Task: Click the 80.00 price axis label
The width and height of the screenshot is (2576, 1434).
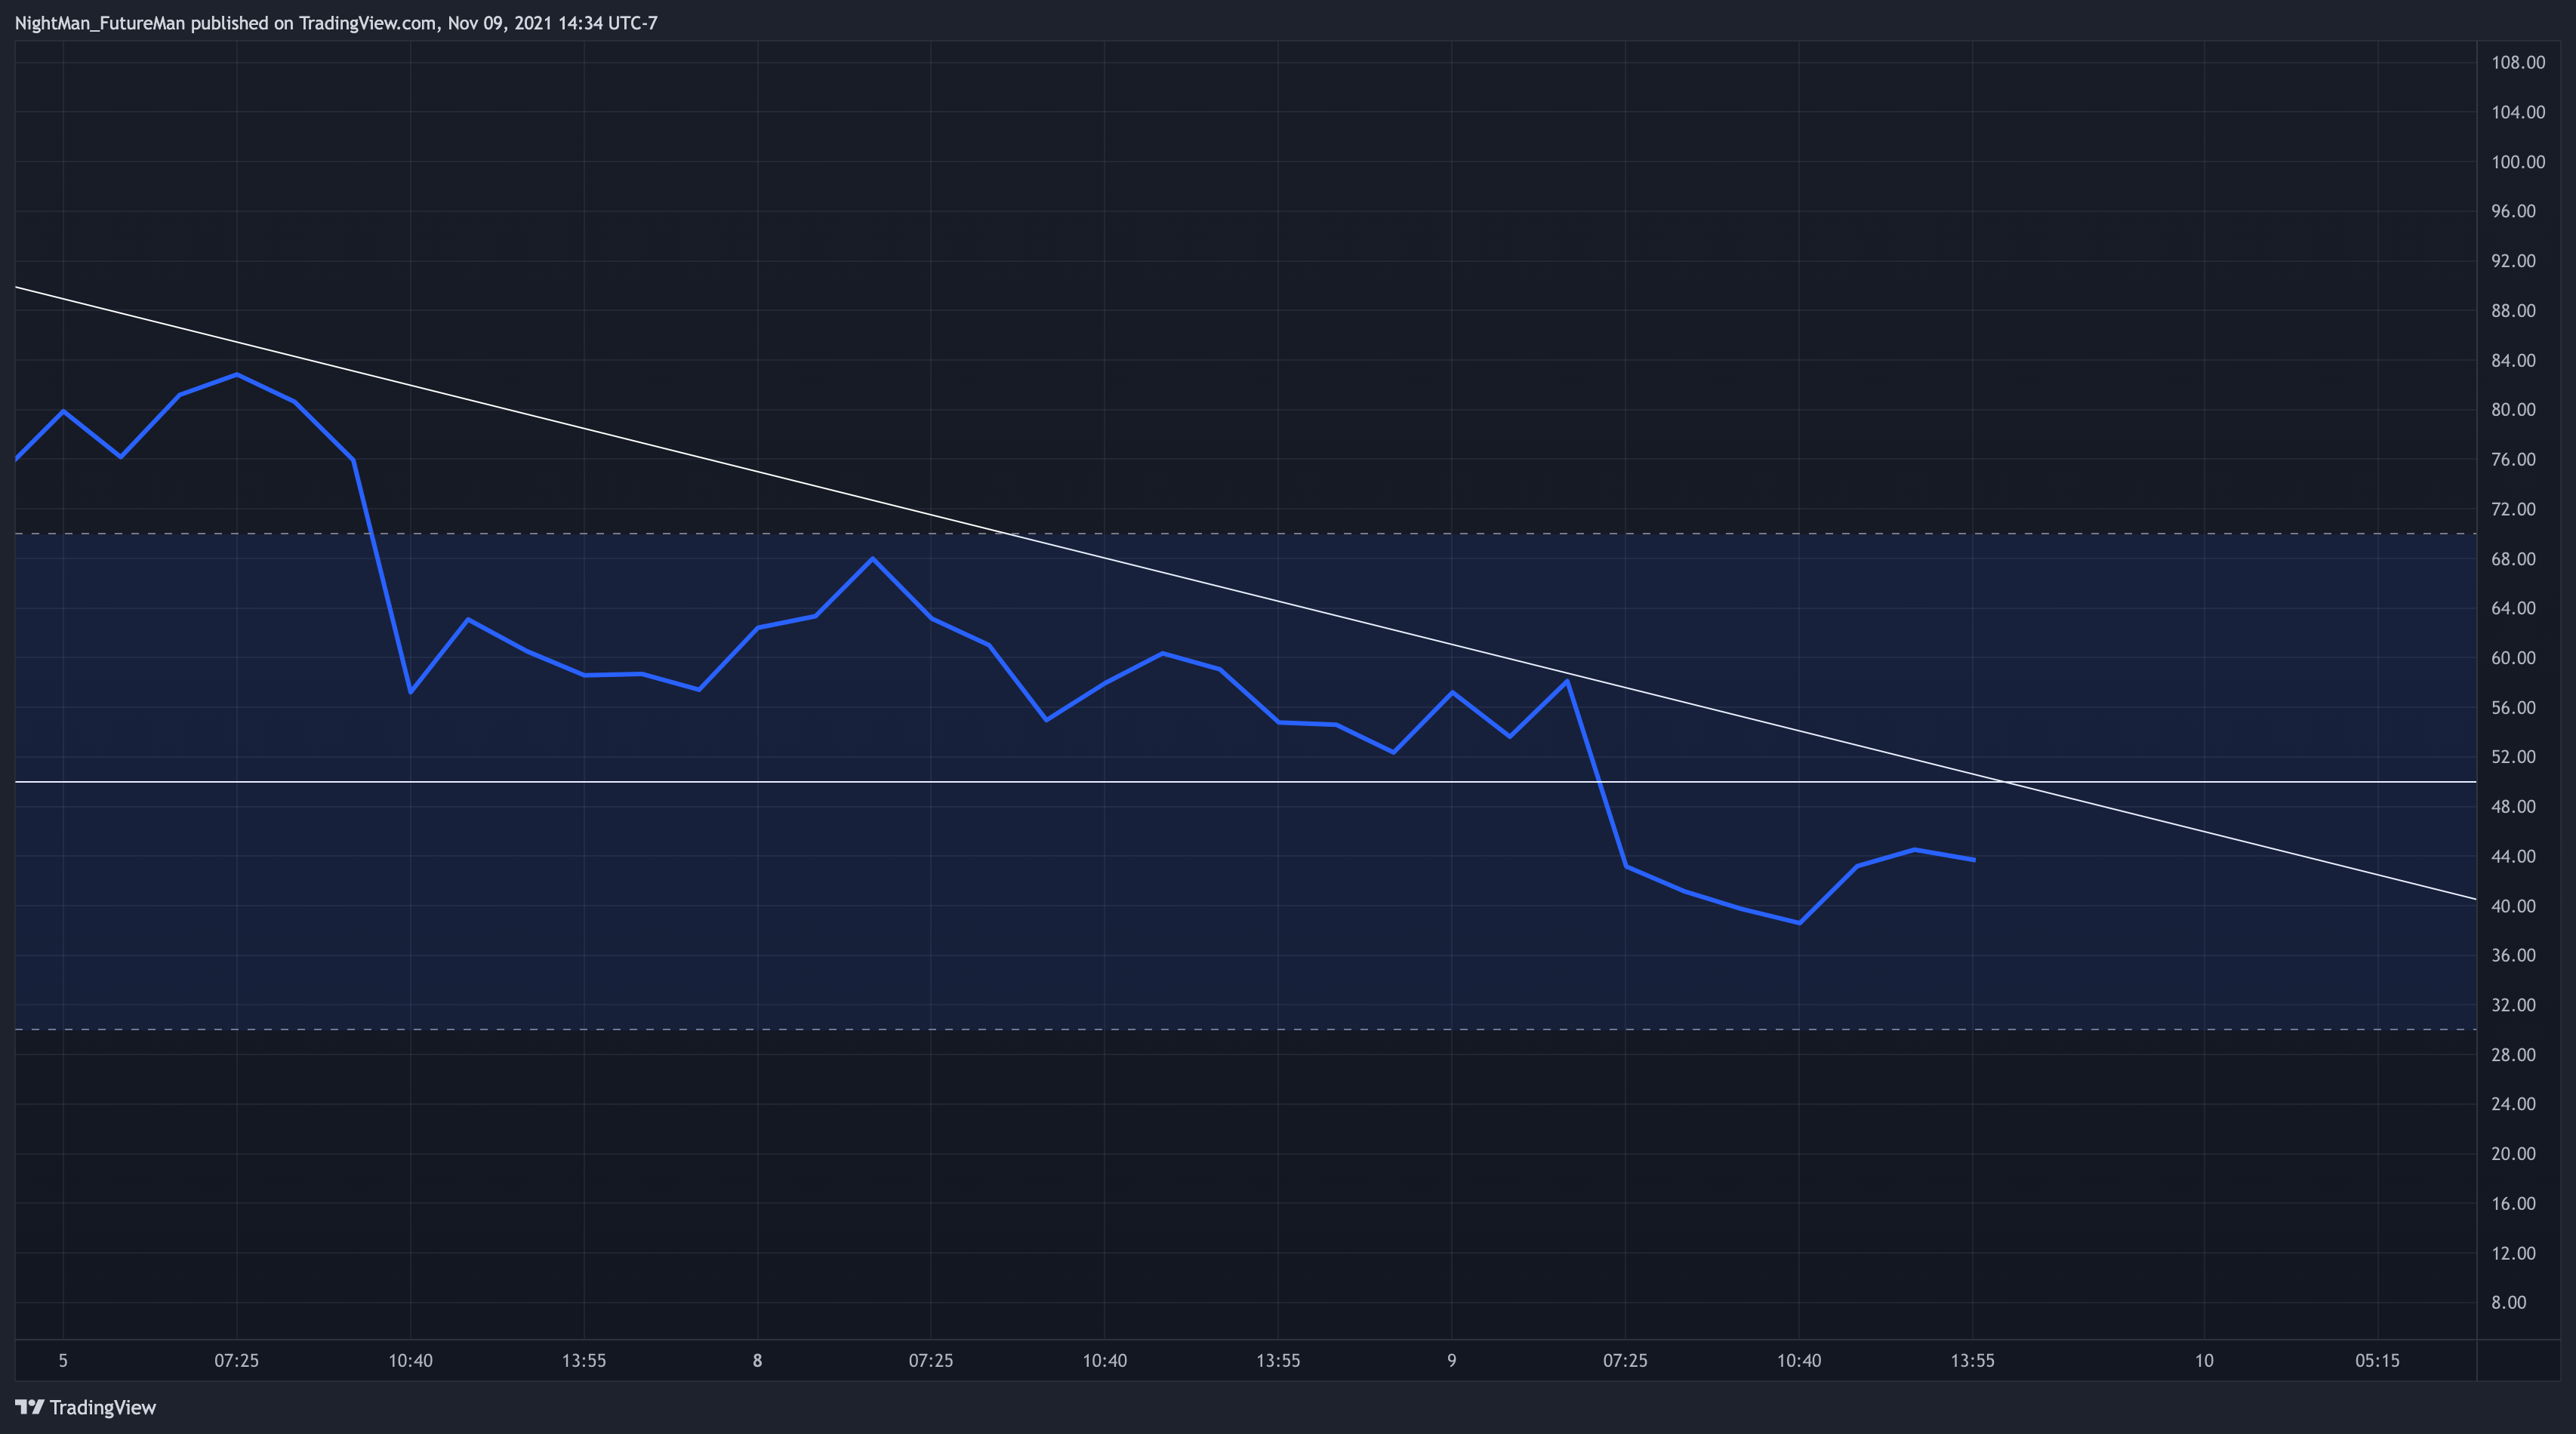Action: point(2514,410)
